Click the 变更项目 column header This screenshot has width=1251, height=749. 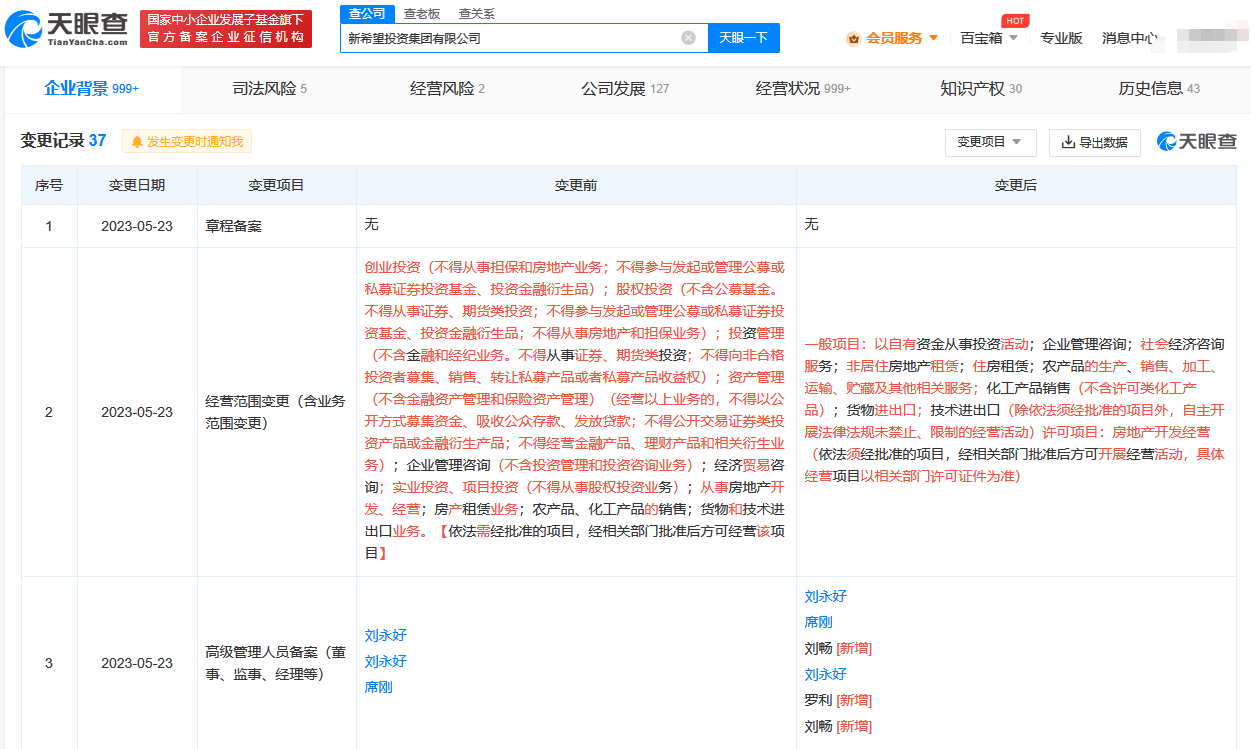[x=277, y=185]
